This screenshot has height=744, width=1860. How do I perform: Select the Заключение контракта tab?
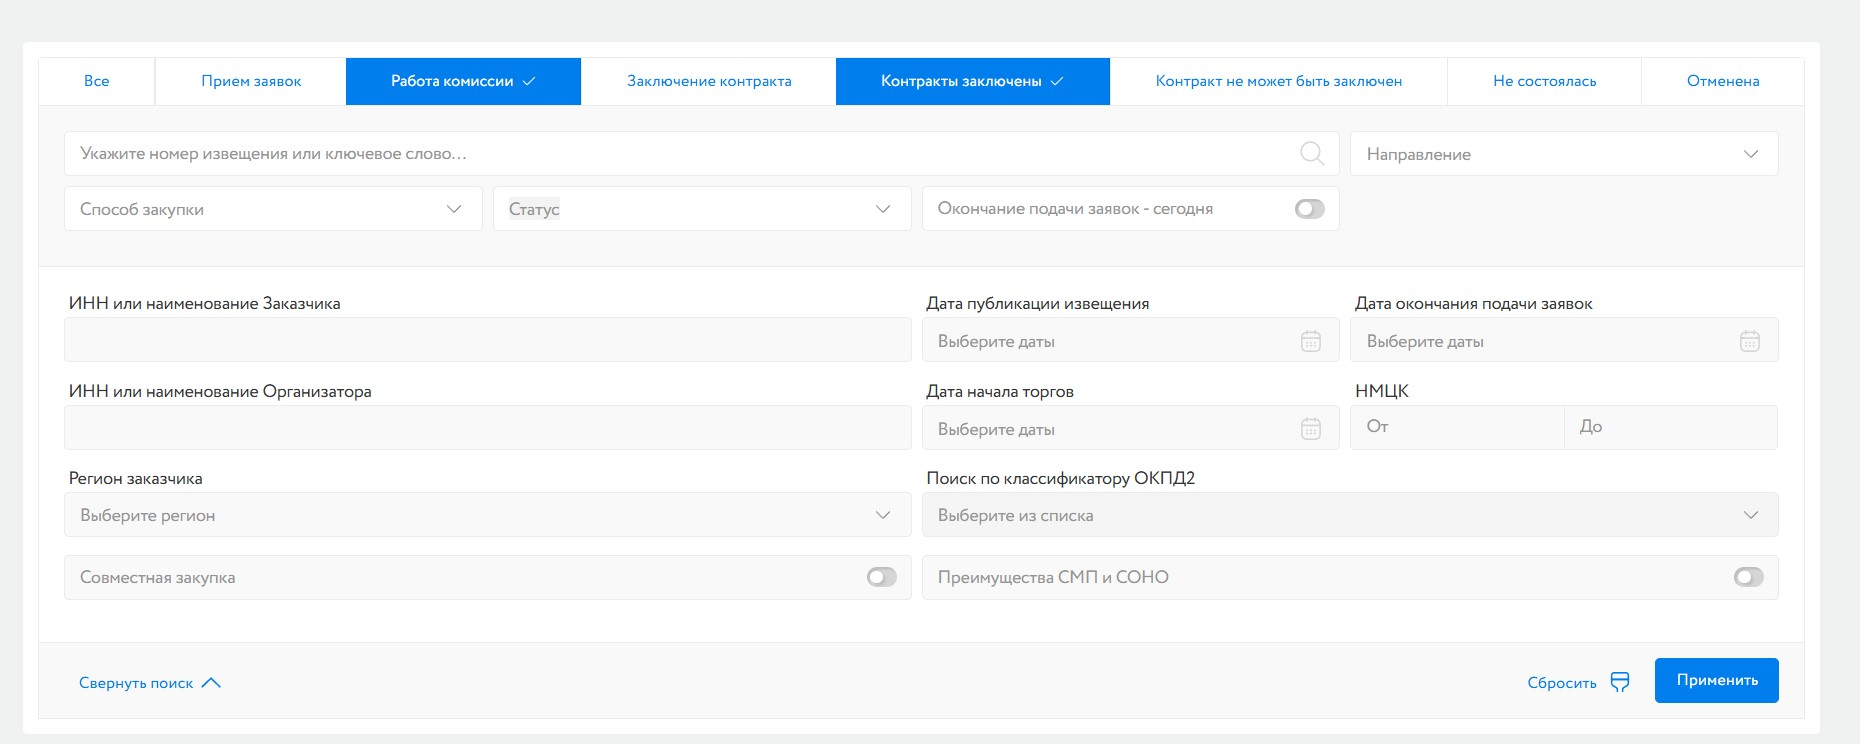709,81
